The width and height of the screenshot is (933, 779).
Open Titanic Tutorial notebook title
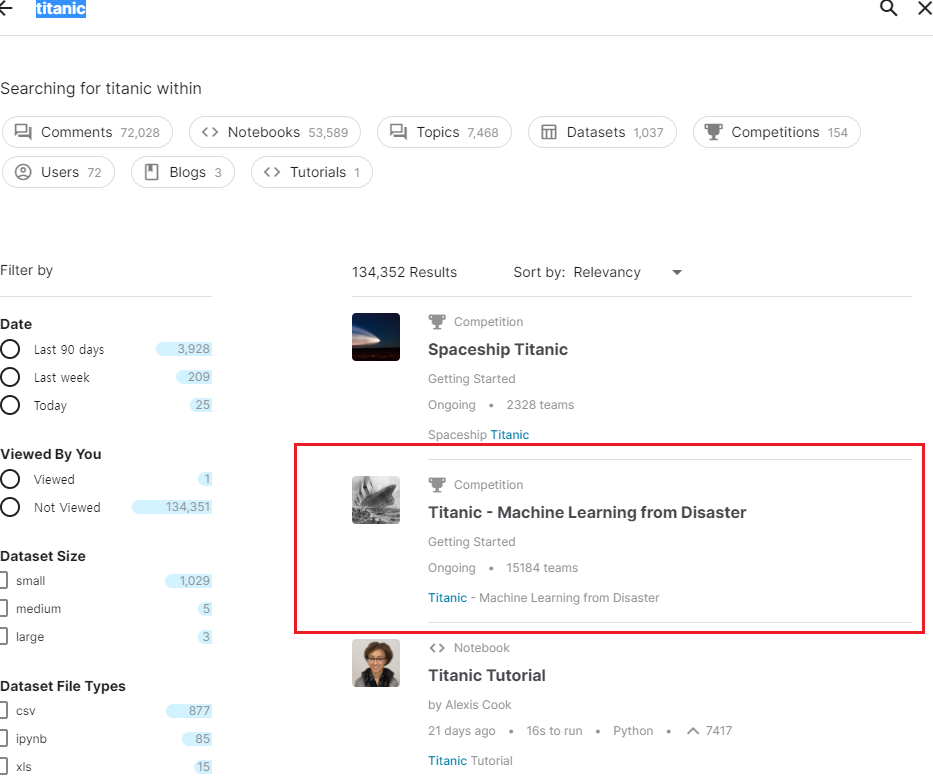pos(487,675)
